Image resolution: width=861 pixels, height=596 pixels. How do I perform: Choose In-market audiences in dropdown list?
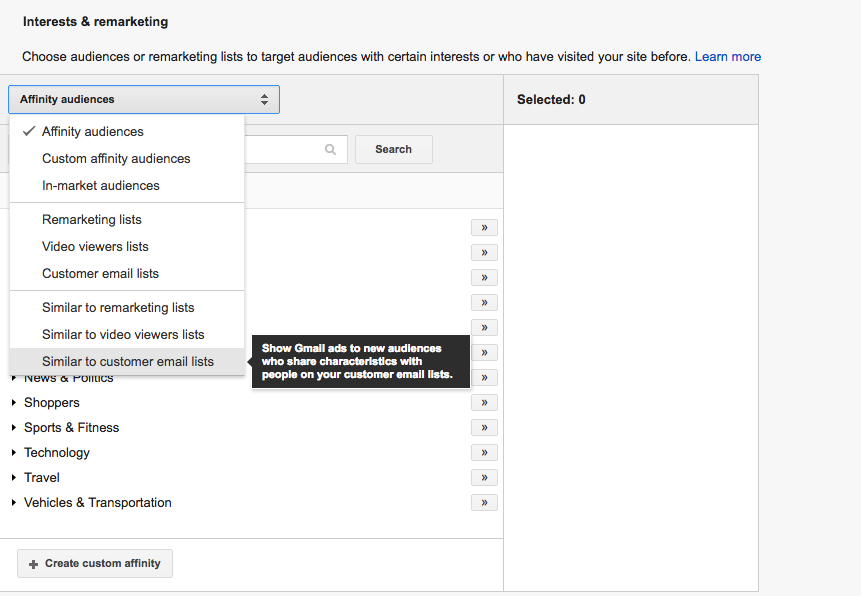click(x=101, y=186)
